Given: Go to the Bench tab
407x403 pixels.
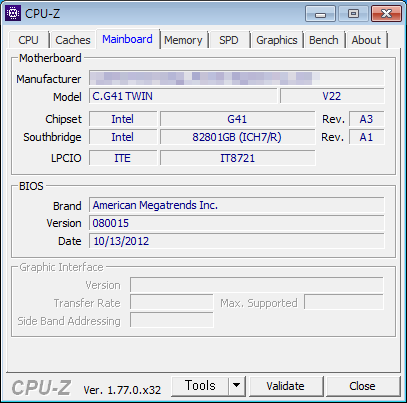Looking at the screenshot, I should click(324, 40).
